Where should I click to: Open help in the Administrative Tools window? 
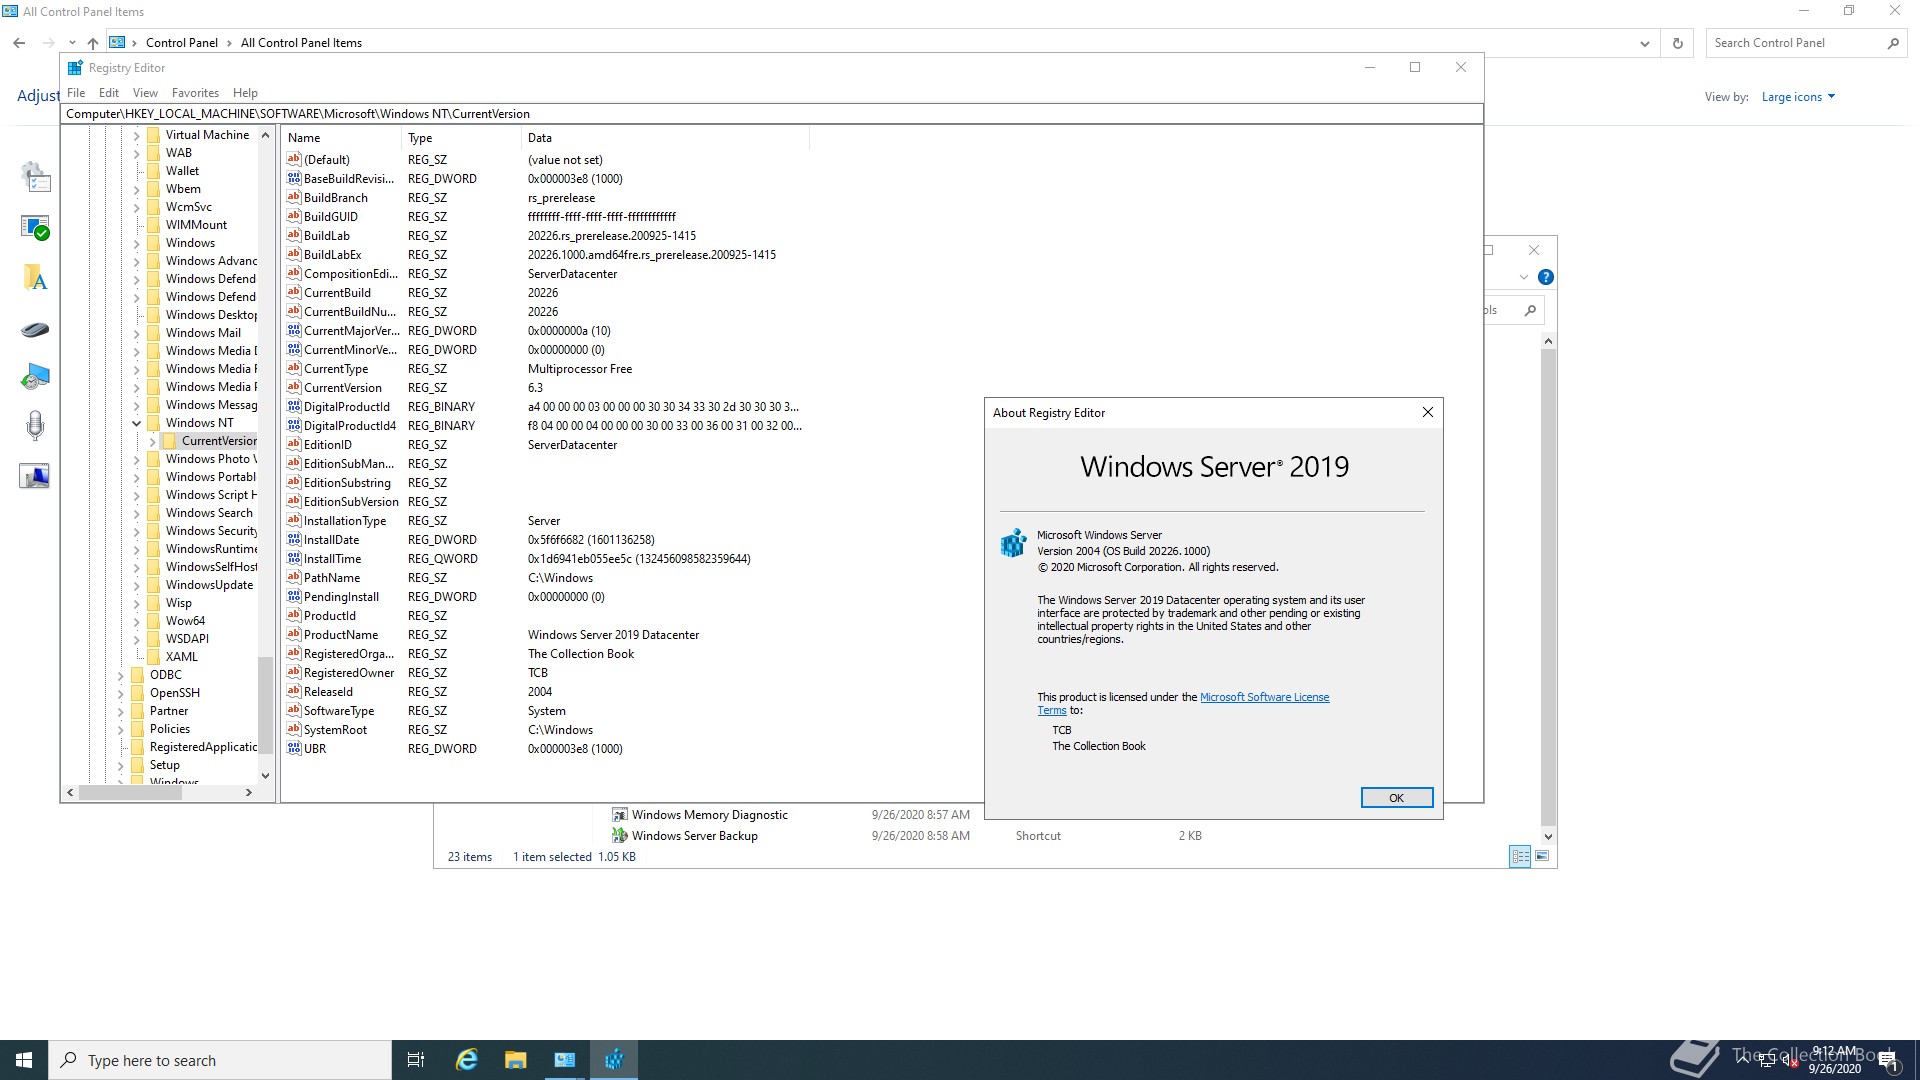[1545, 277]
